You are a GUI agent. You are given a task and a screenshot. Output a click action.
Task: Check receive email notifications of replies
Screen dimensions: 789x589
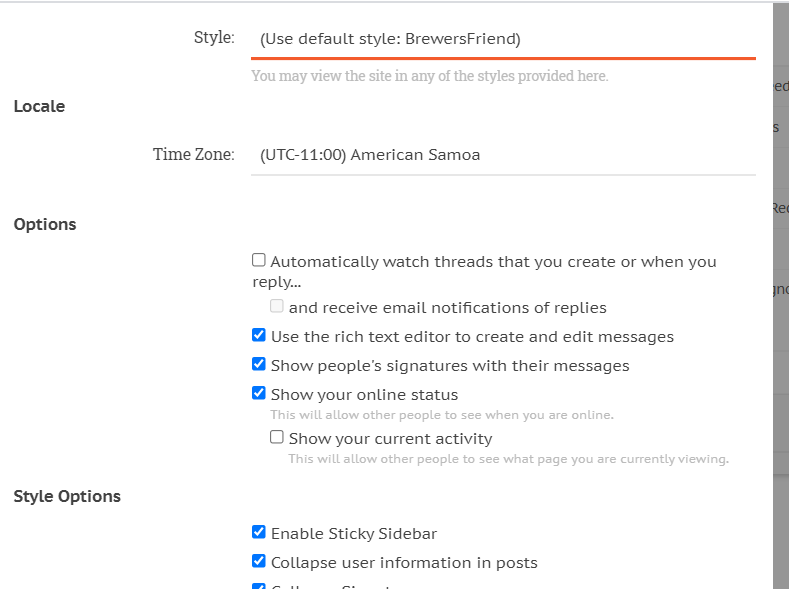click(x=277, y=307)
